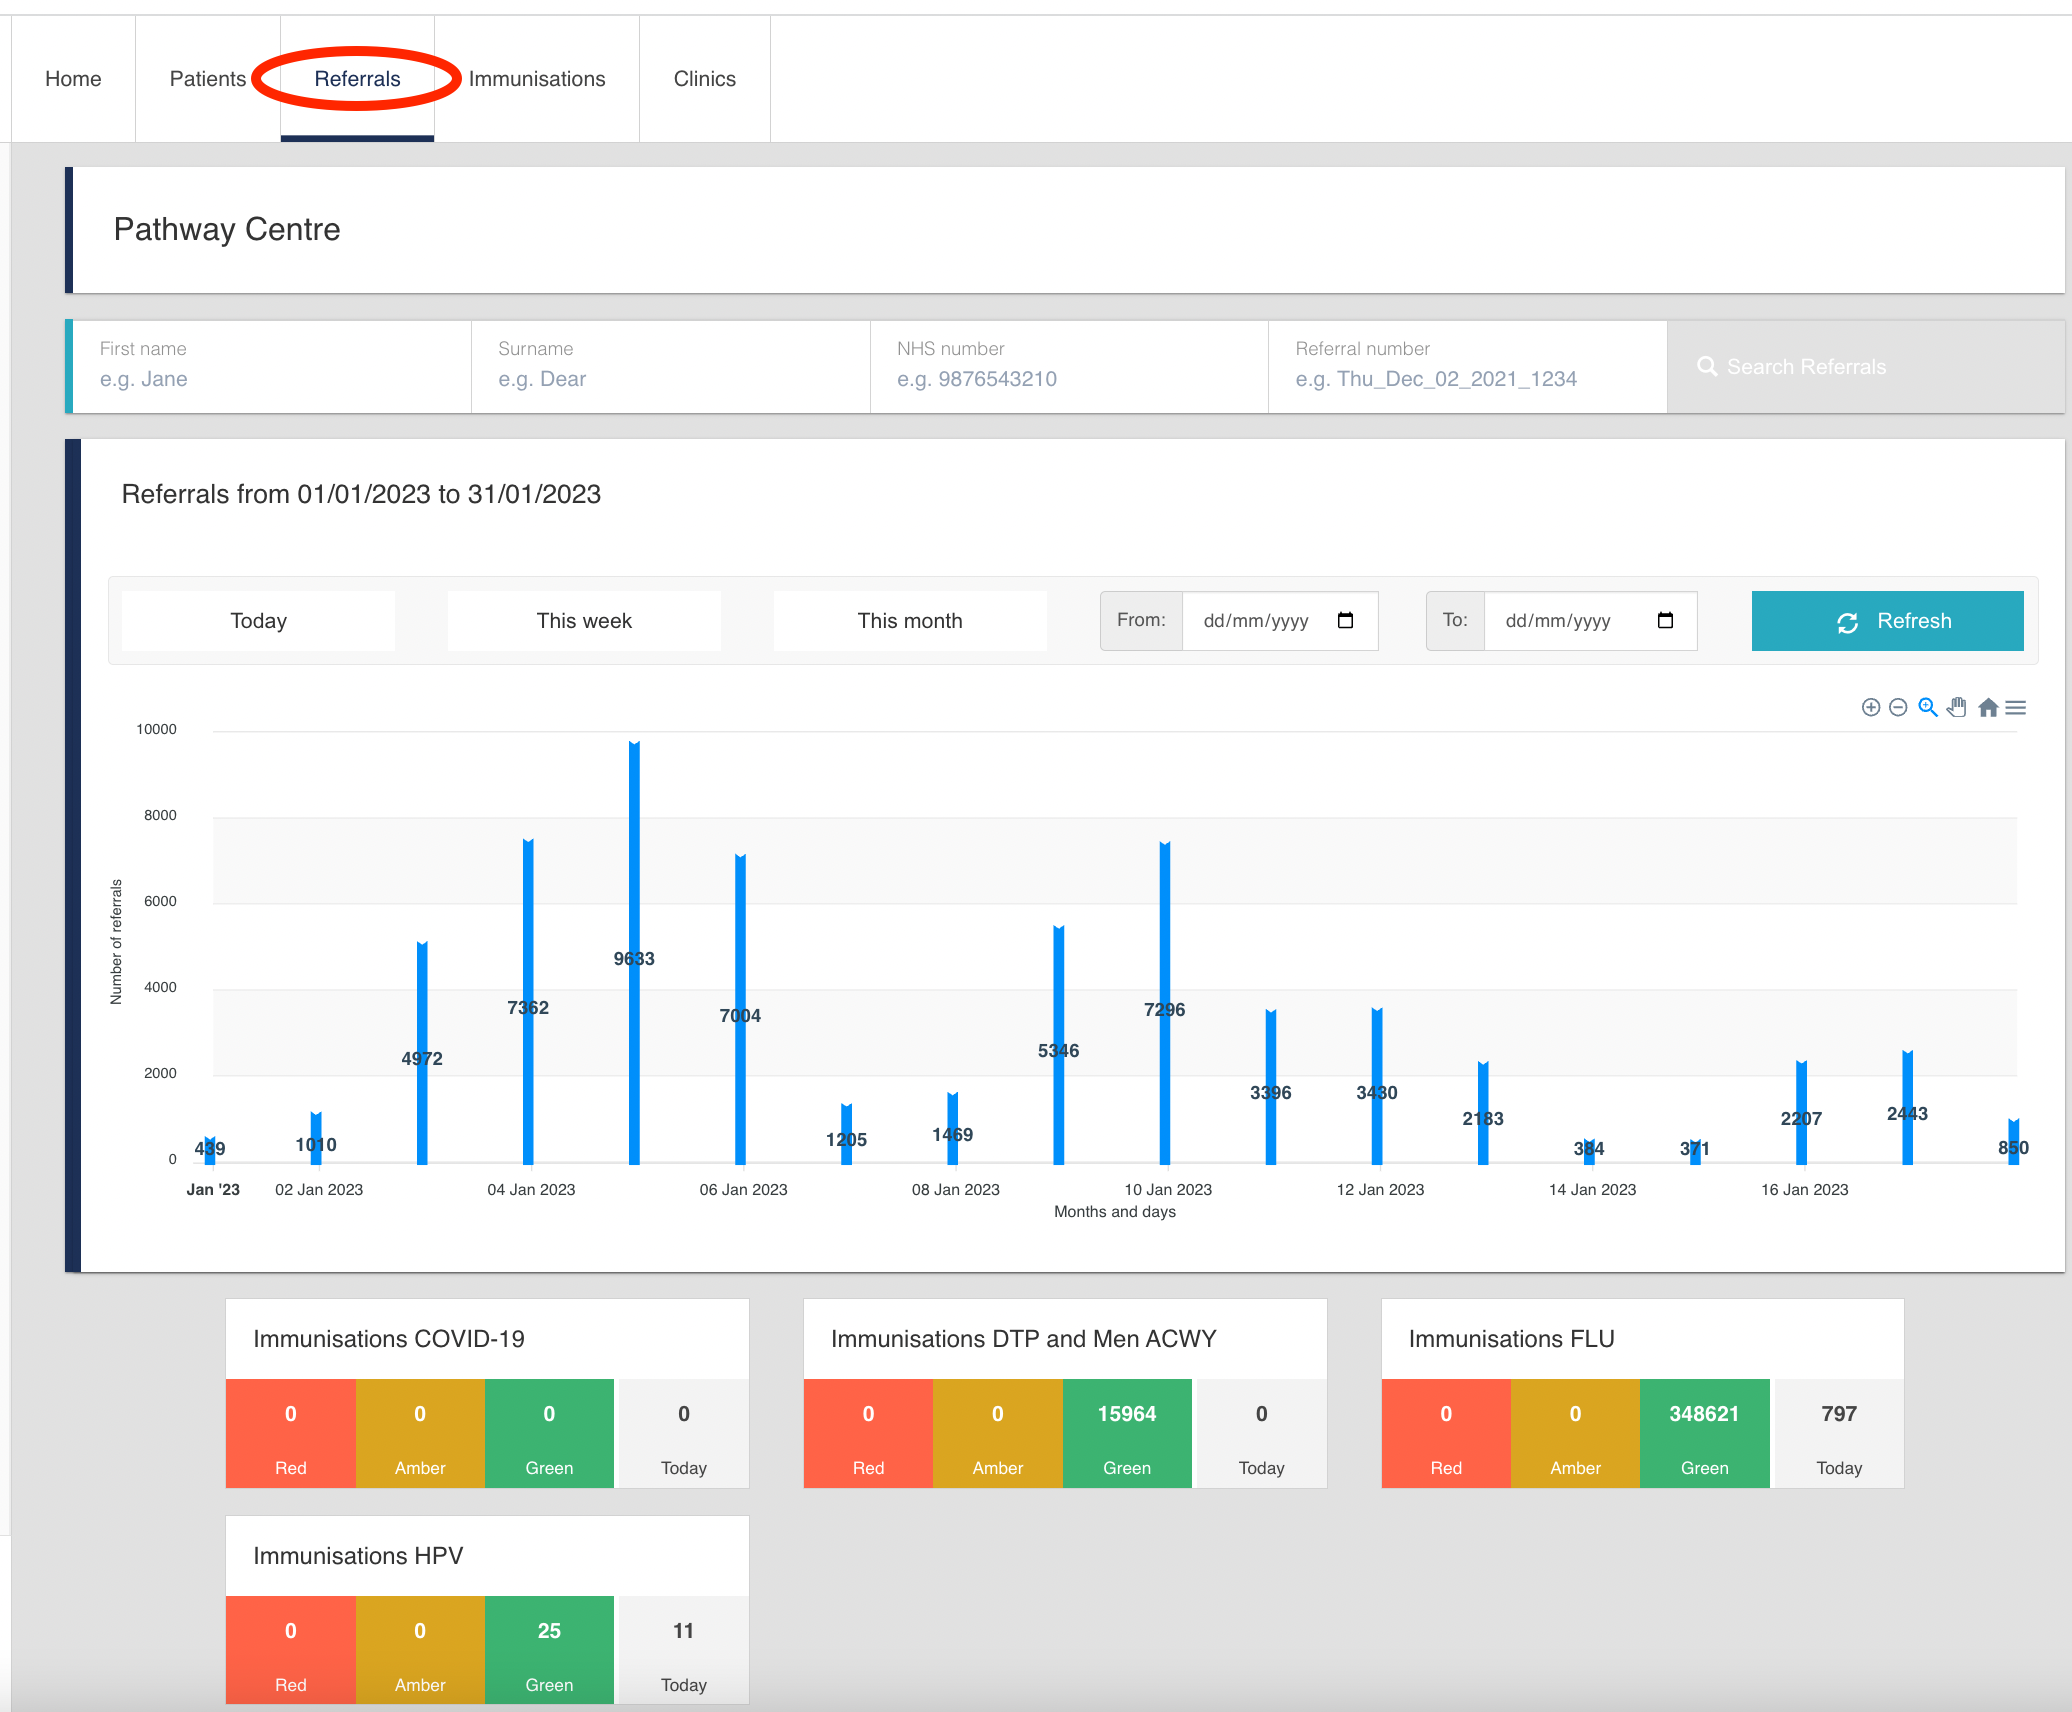Open the From date calendar picker icon

coord(1345,621)
